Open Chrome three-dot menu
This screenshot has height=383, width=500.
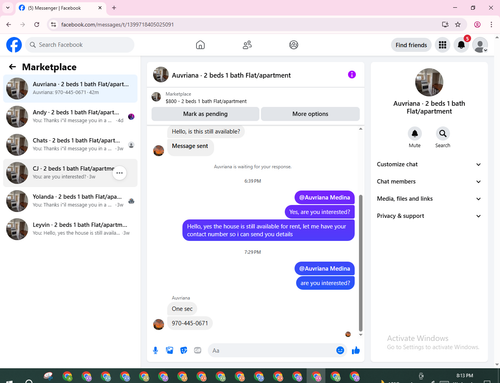click(x=491, y=24)
